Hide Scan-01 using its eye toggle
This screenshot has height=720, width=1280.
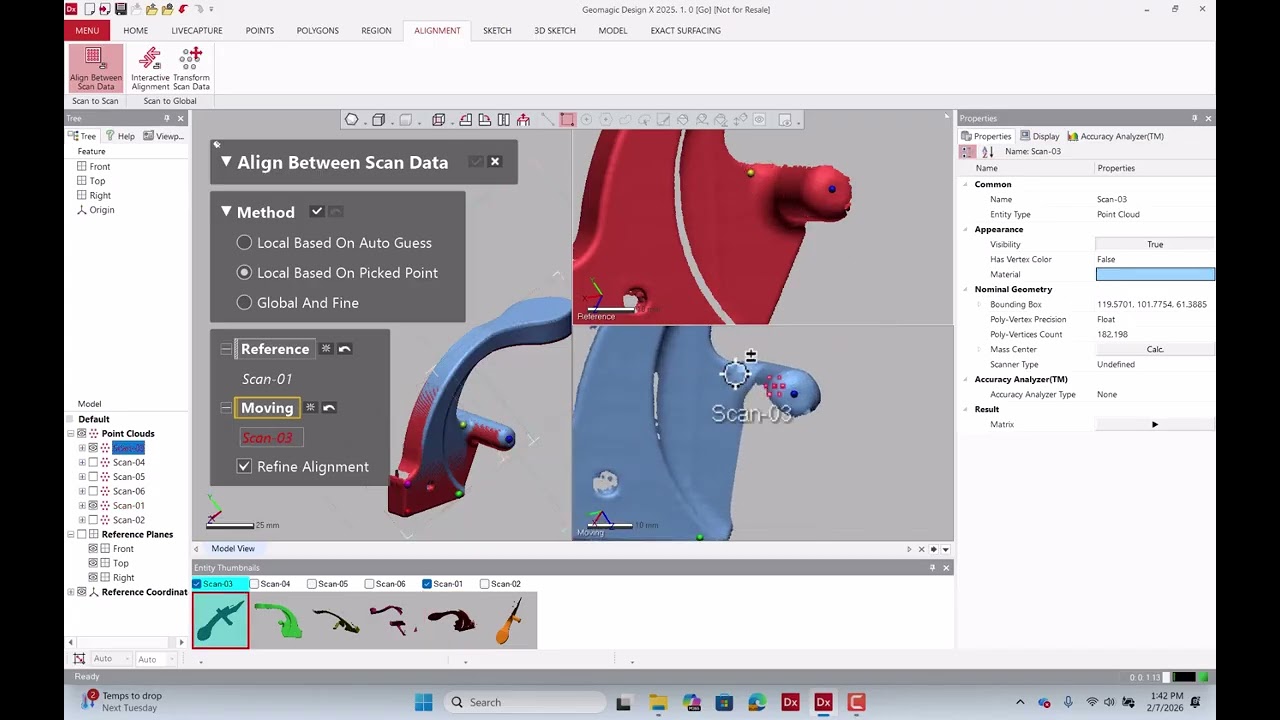tap(93, 506)
